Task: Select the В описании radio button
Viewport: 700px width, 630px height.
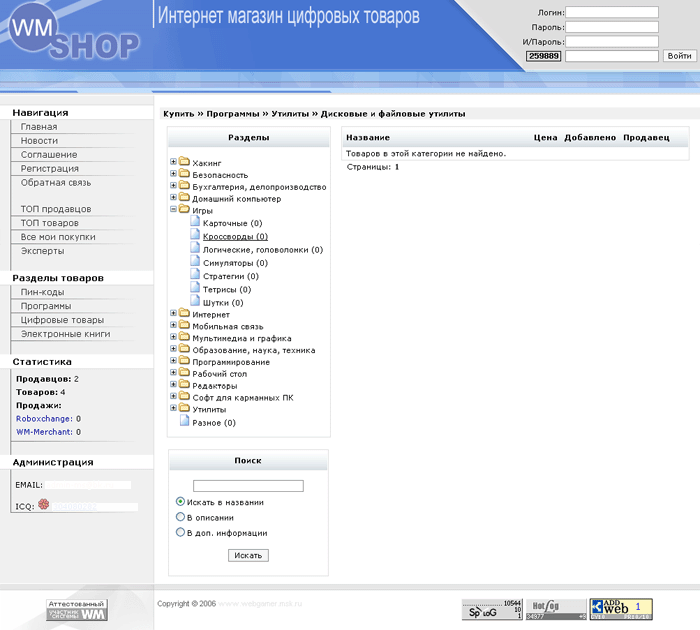Action: point(180,517)
